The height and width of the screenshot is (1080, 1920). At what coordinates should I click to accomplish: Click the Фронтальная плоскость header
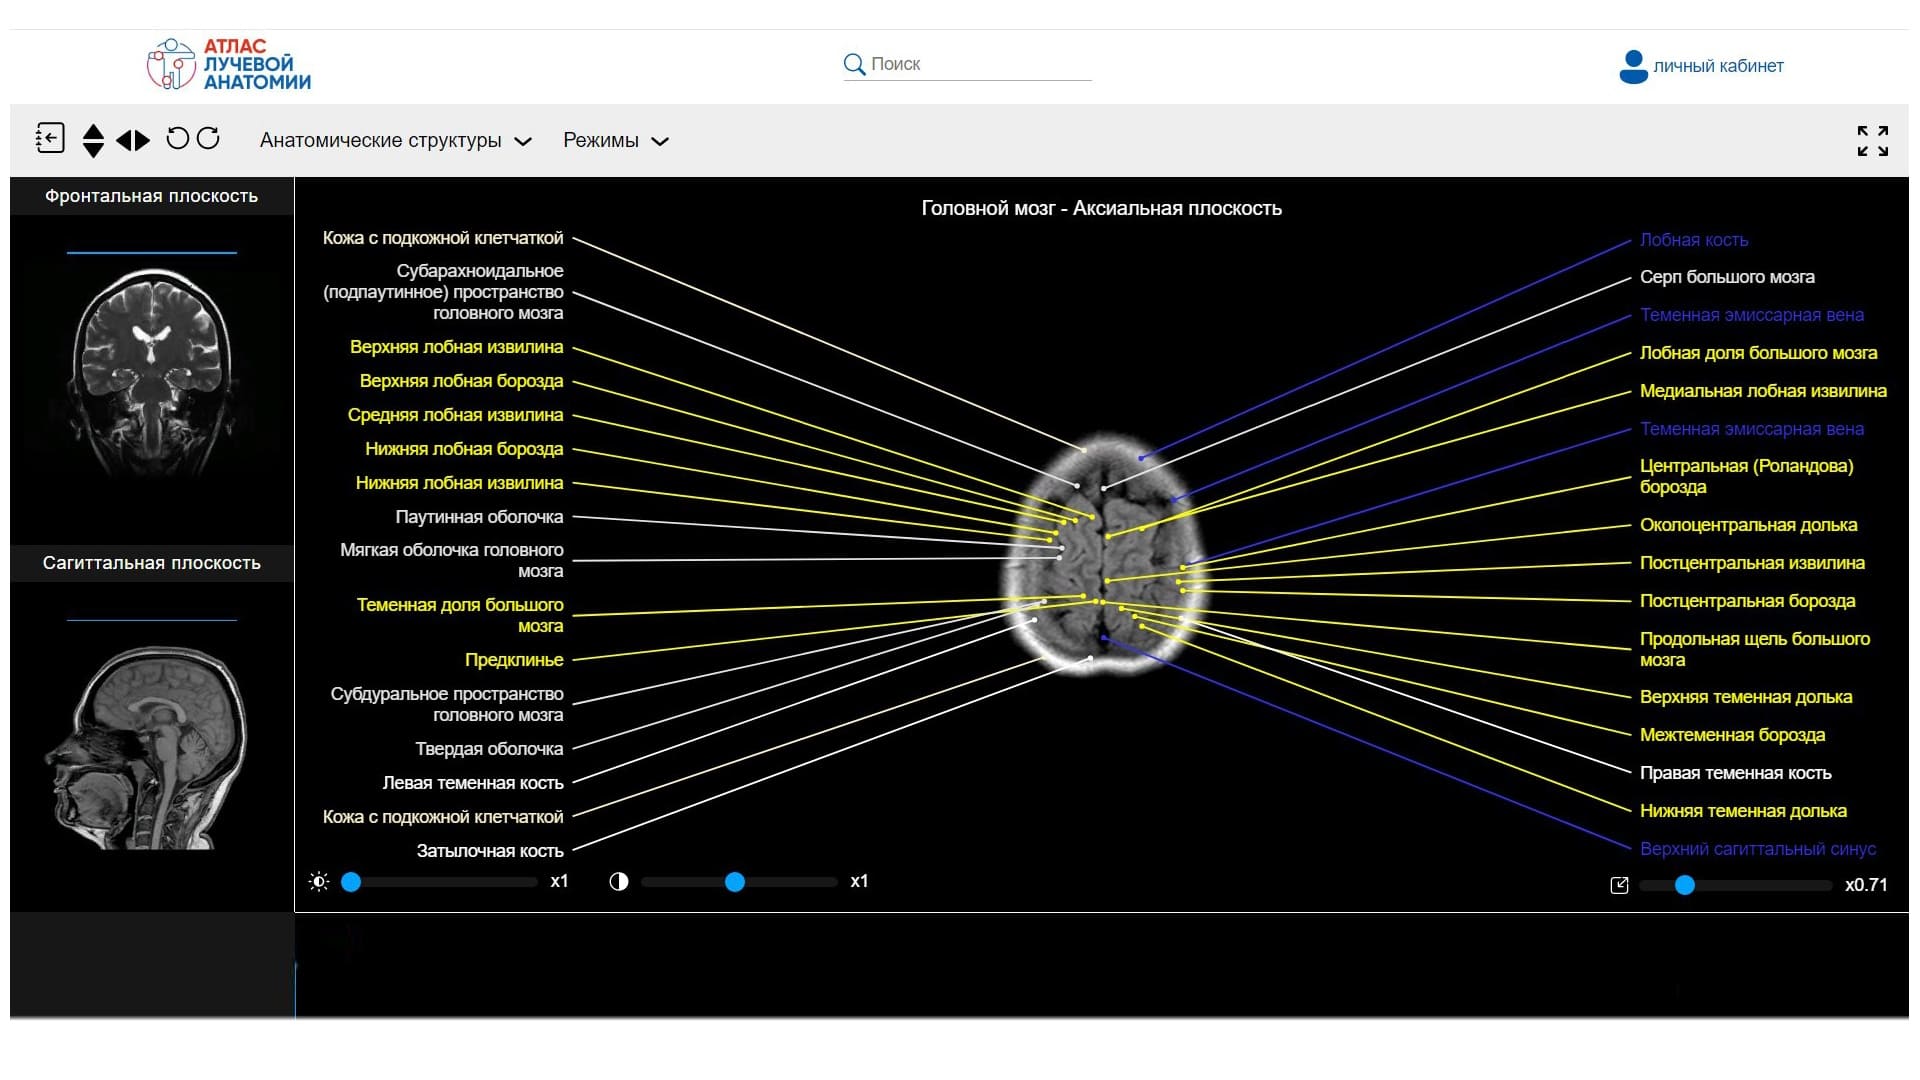pos(152,196)
